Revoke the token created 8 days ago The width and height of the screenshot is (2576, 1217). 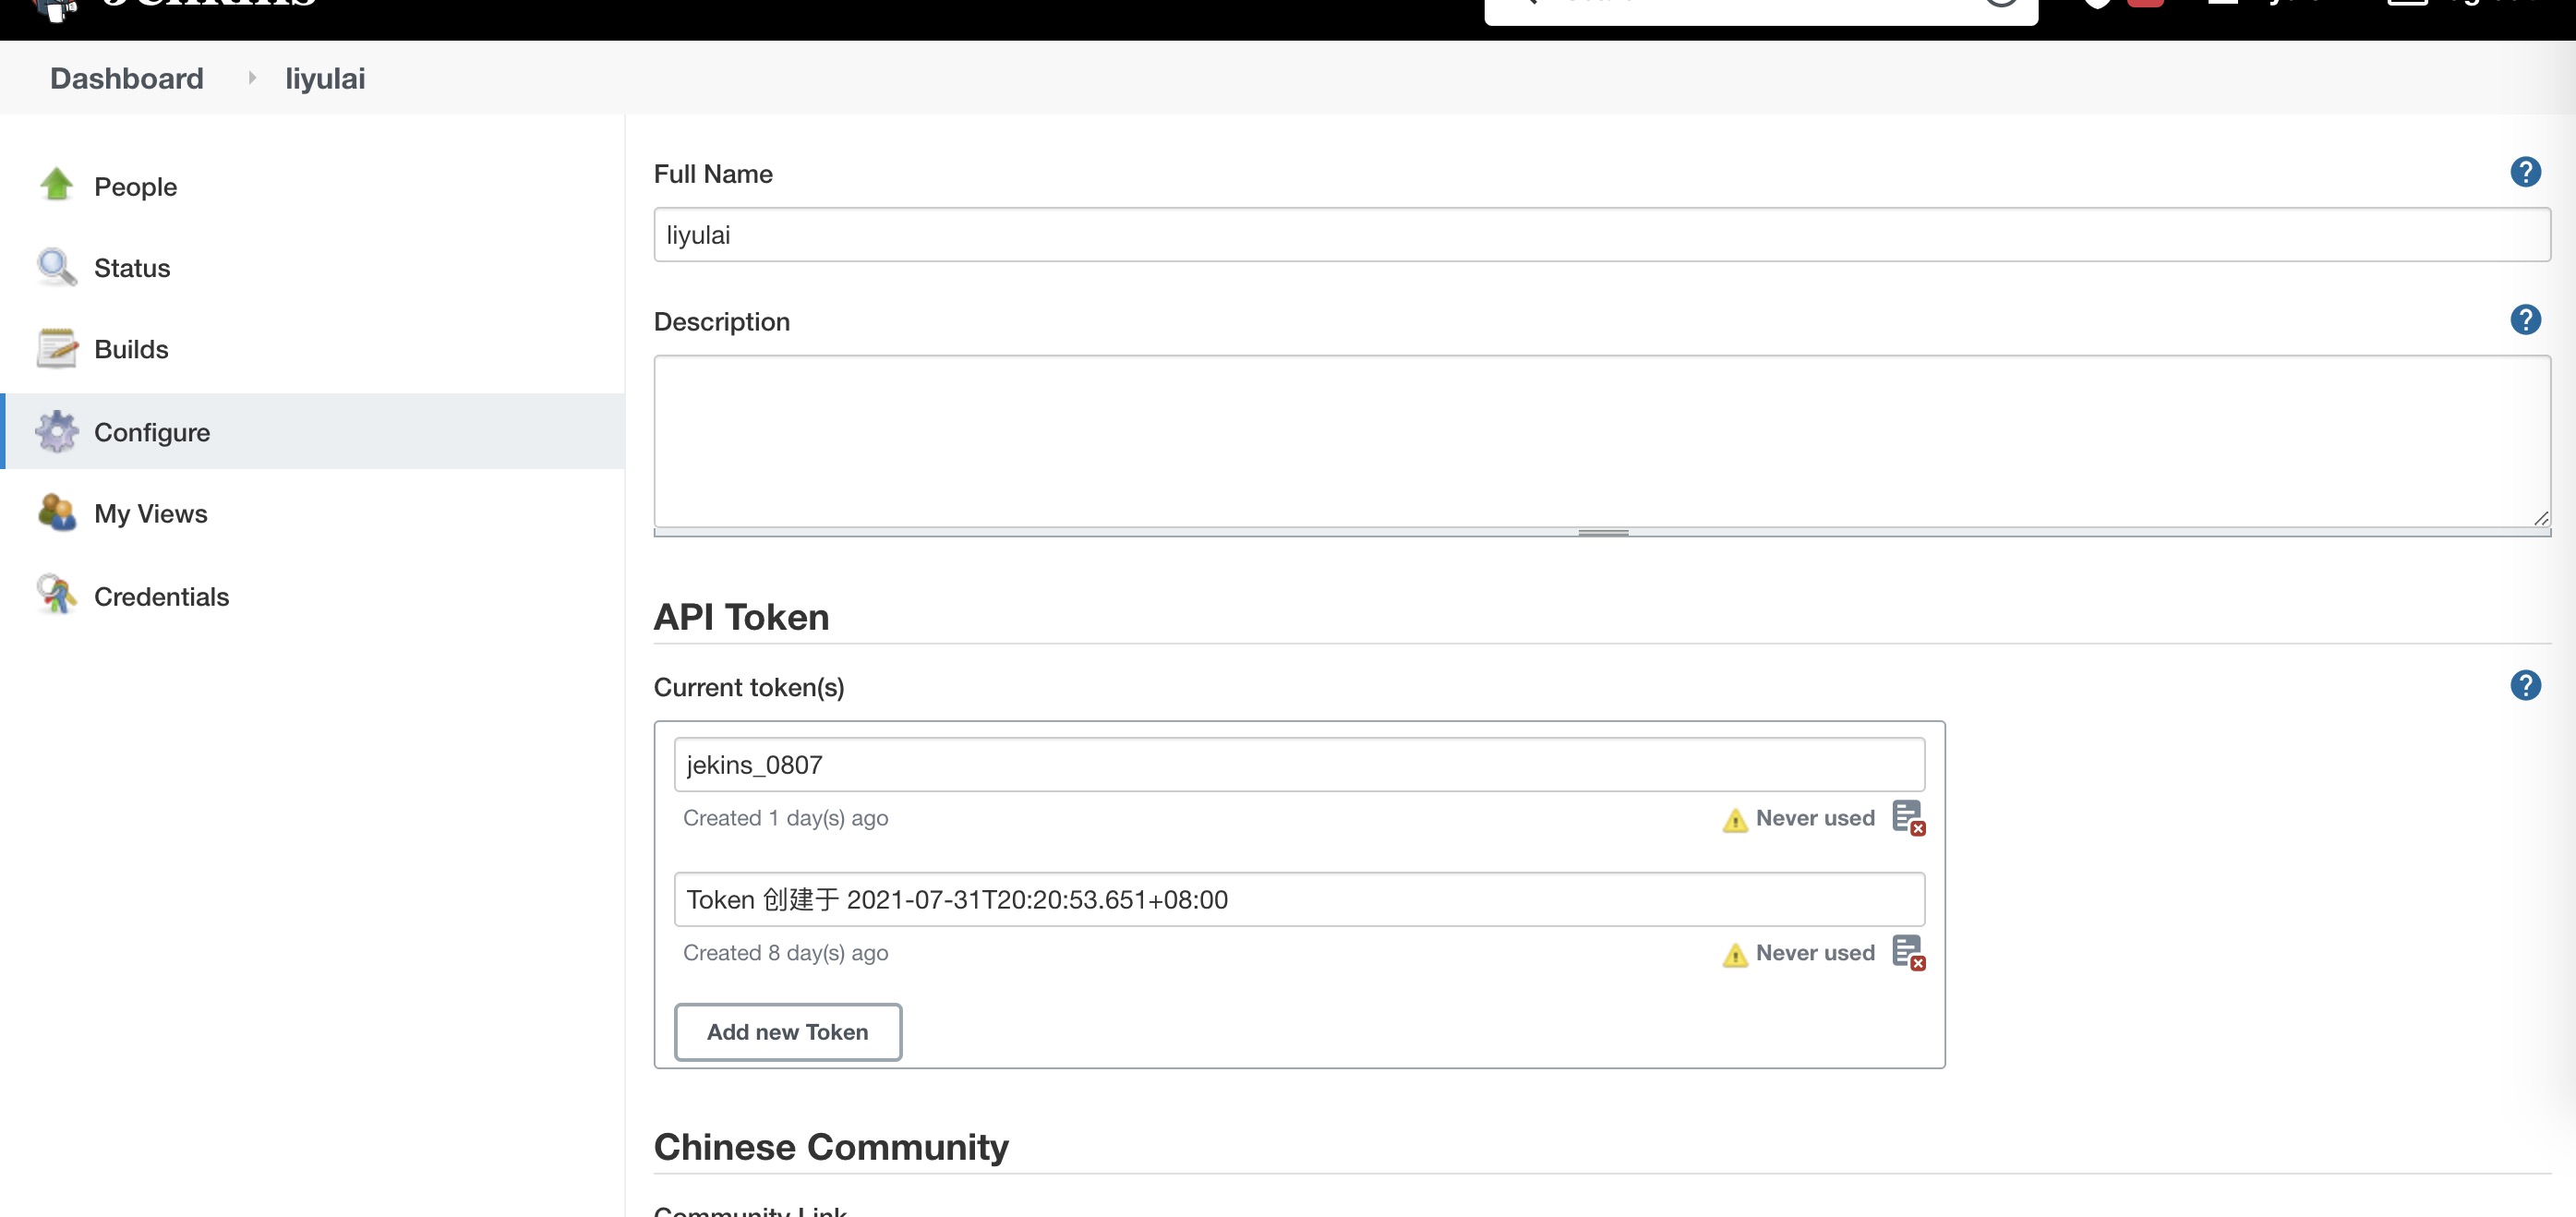click(x=1908, y=953)
